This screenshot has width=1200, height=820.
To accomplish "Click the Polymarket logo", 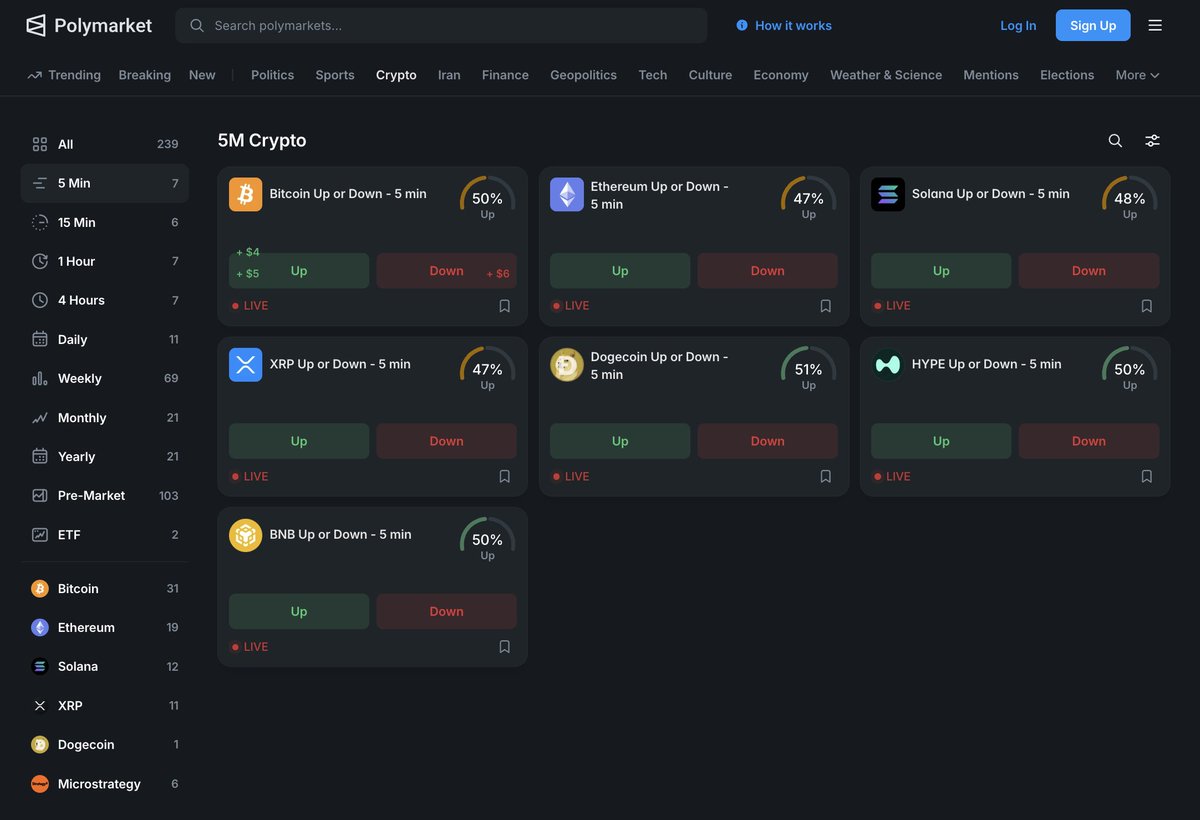I will 89,25.
